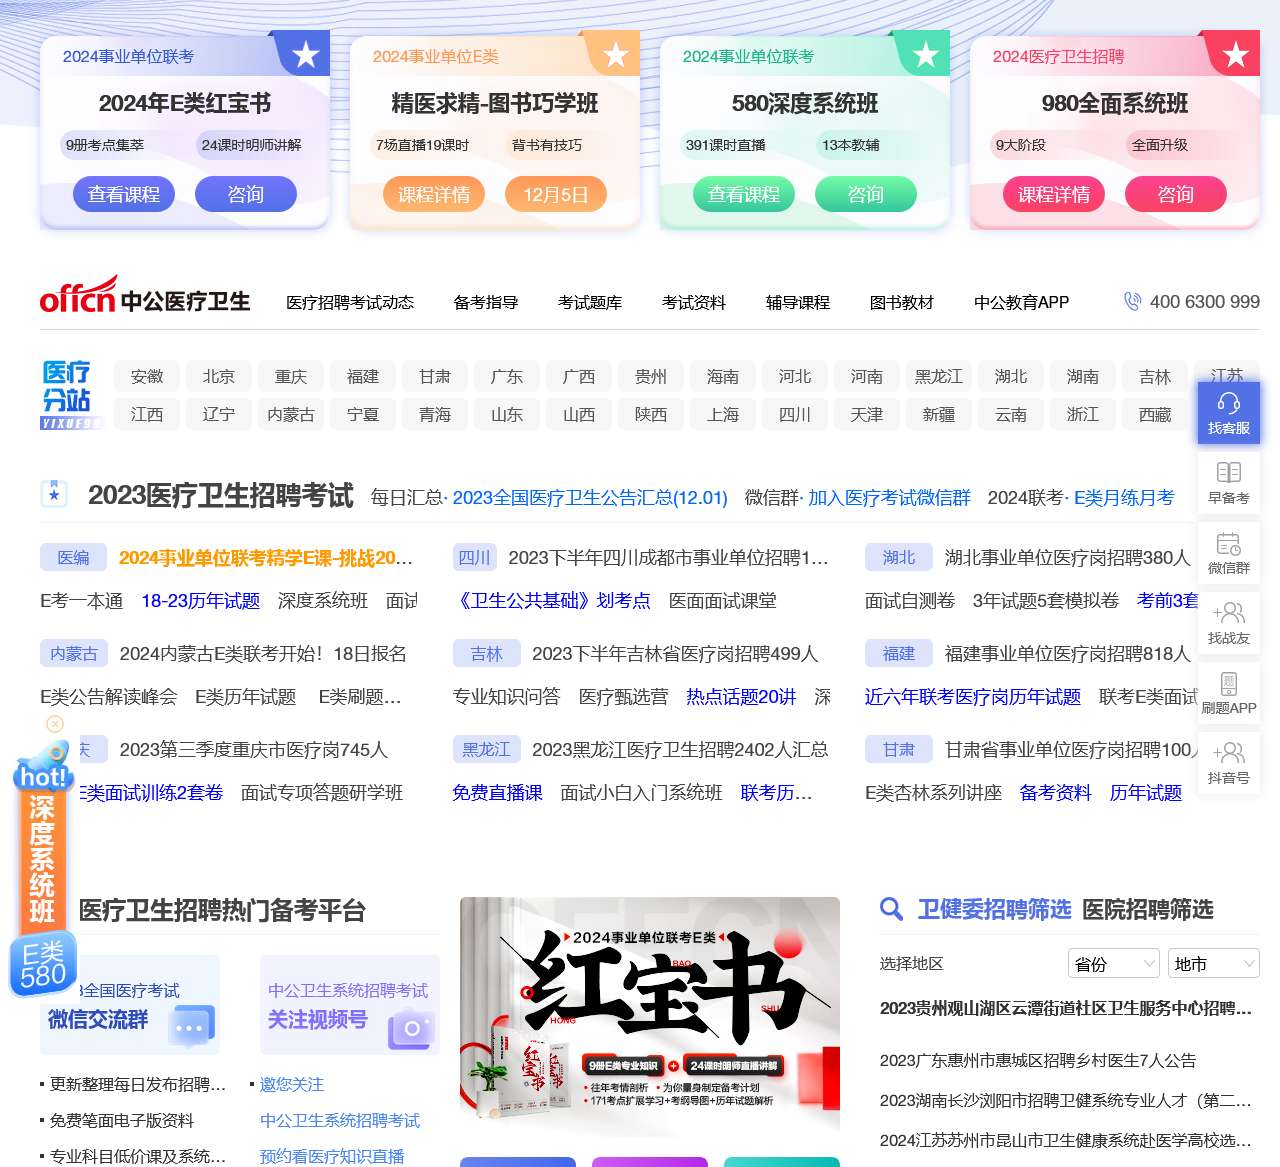Switch to 卫健委招聘筛选 tab
1280x1167 pixels.
(x=994, y=909)
